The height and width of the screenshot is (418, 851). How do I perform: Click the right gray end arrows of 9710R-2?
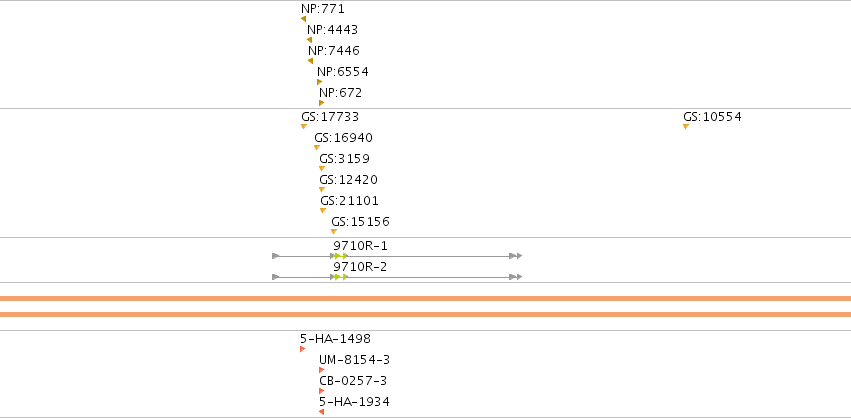[x=516, y=277]
